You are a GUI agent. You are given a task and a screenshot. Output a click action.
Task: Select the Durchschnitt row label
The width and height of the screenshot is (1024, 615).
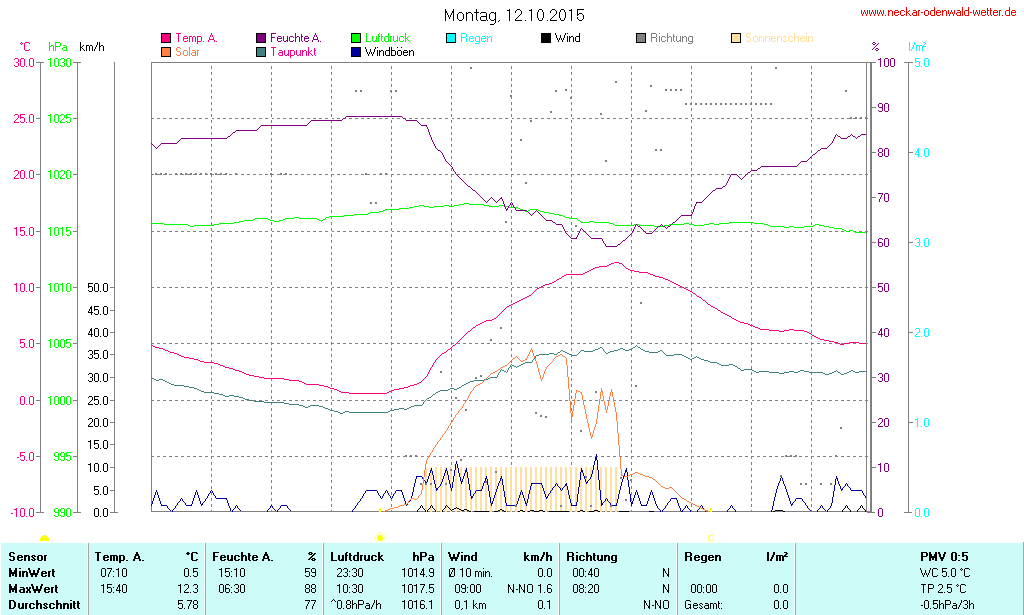click(41, 605)
